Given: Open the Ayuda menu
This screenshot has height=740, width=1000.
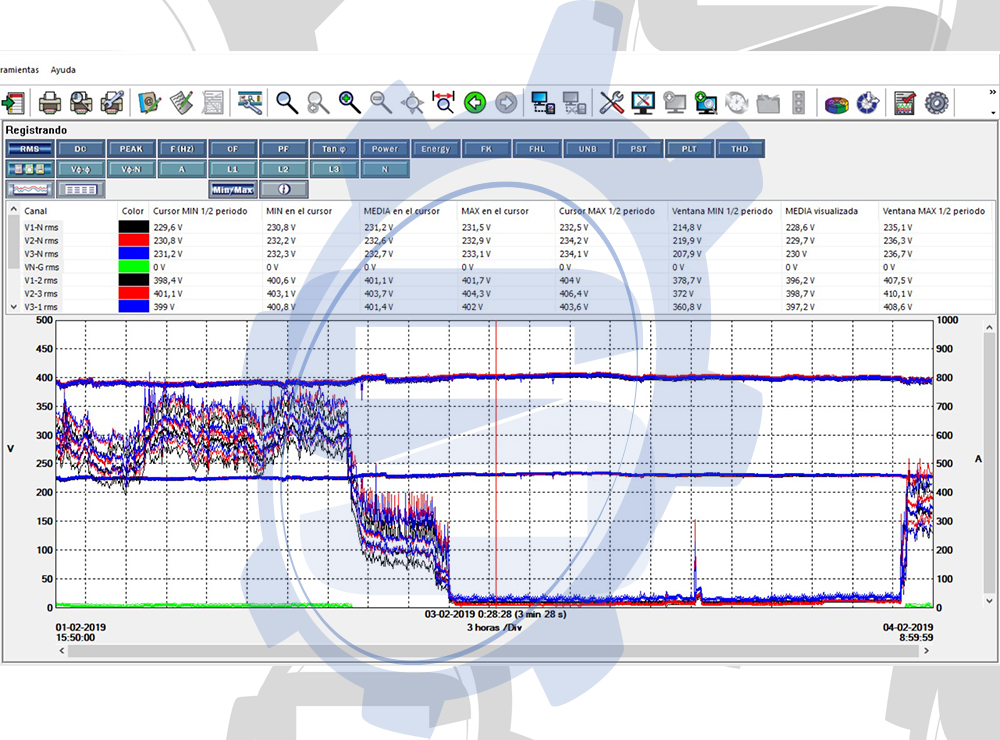Looking at the screenshot, I should pyautogui.click(x=63, y=70).
